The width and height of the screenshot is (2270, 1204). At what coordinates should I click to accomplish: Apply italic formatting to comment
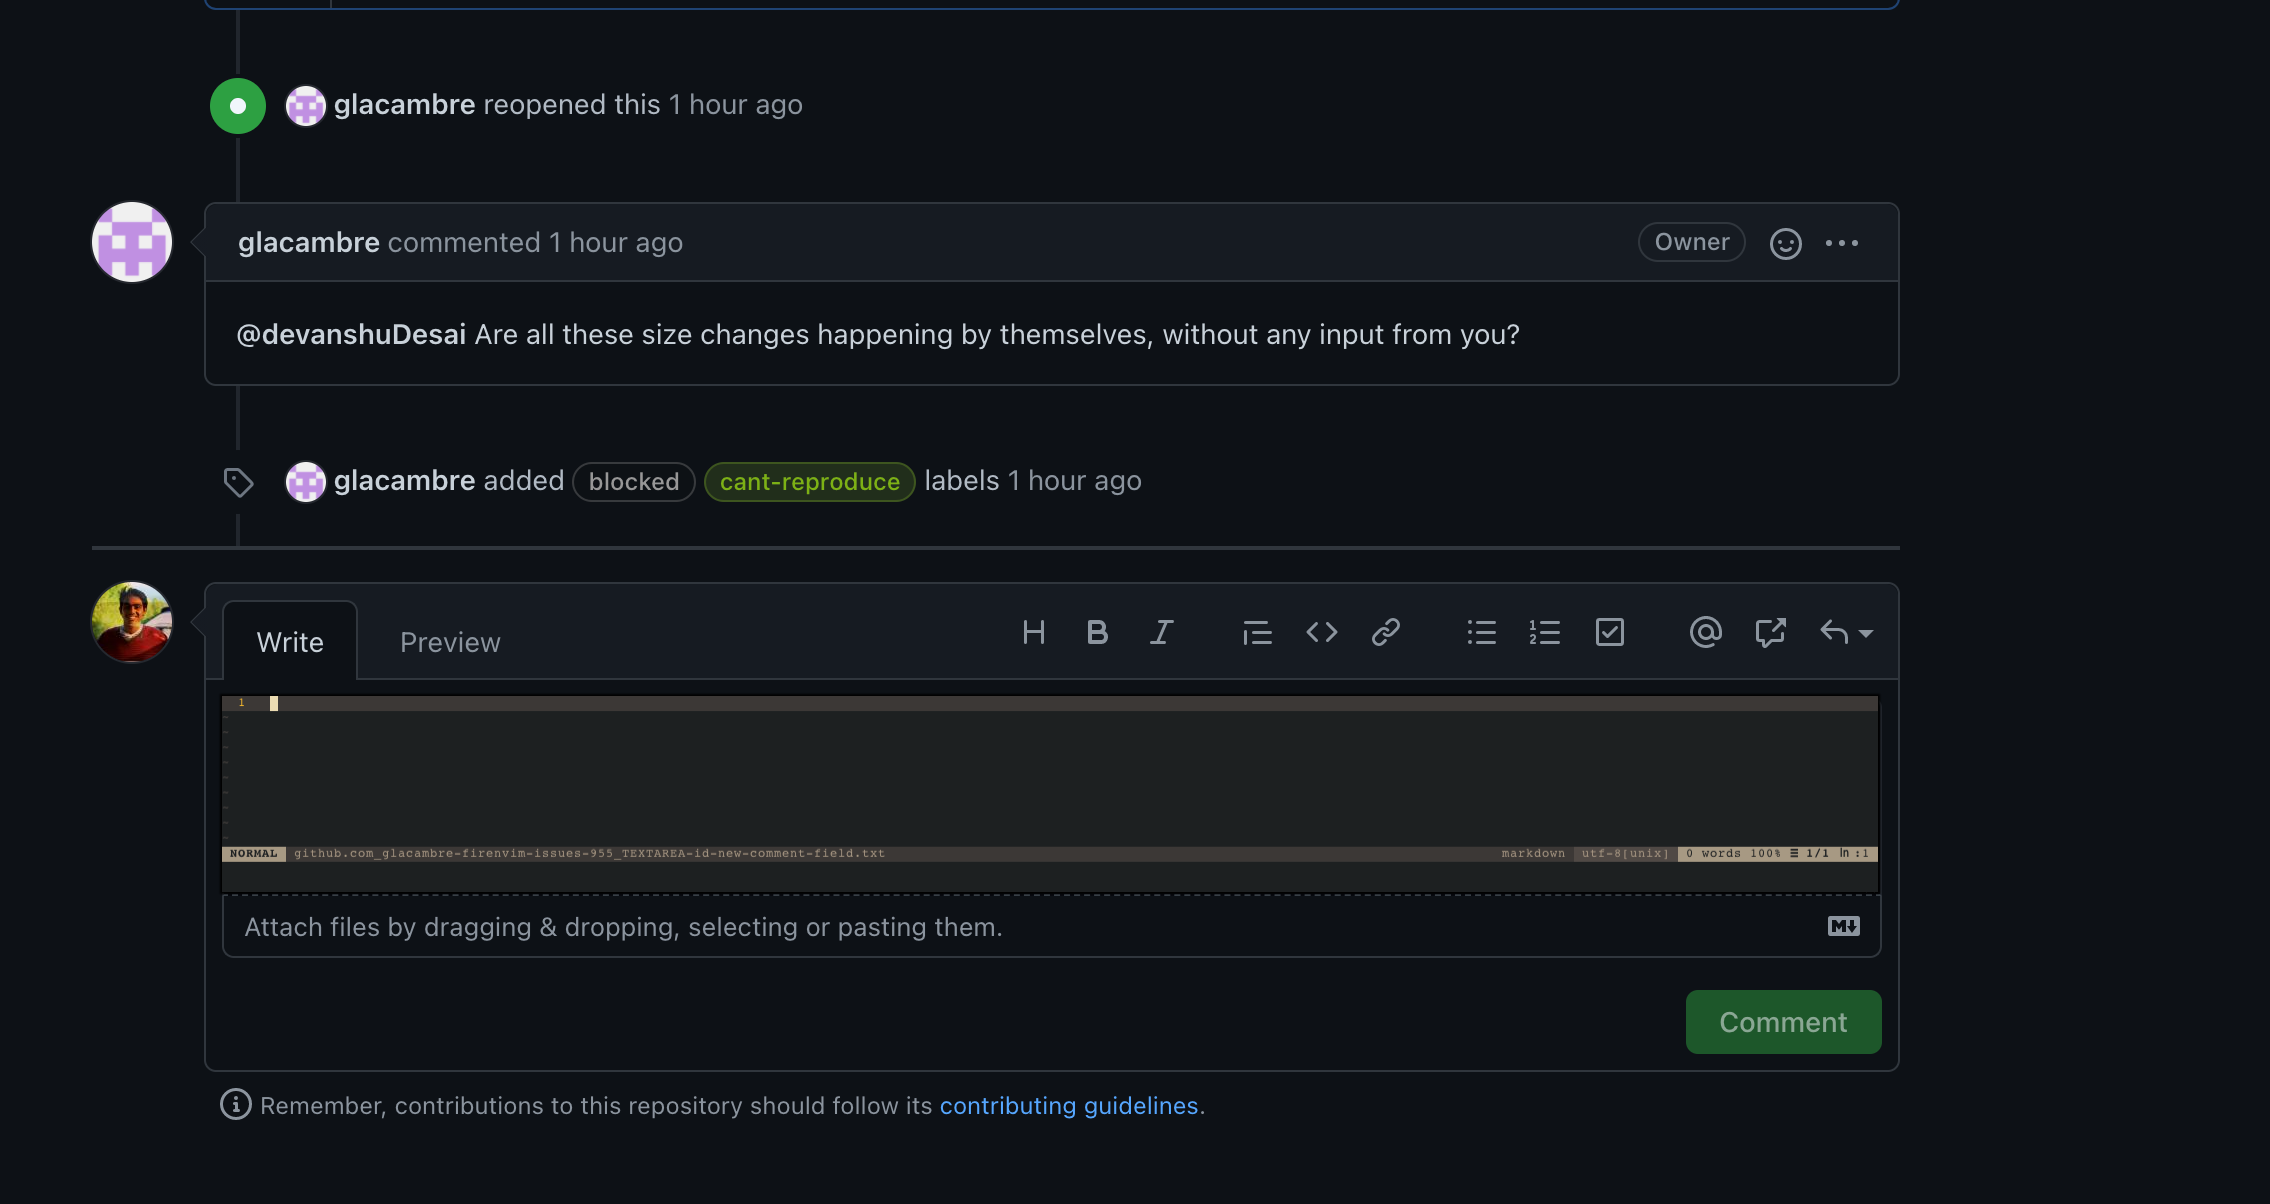point(1161,632)
